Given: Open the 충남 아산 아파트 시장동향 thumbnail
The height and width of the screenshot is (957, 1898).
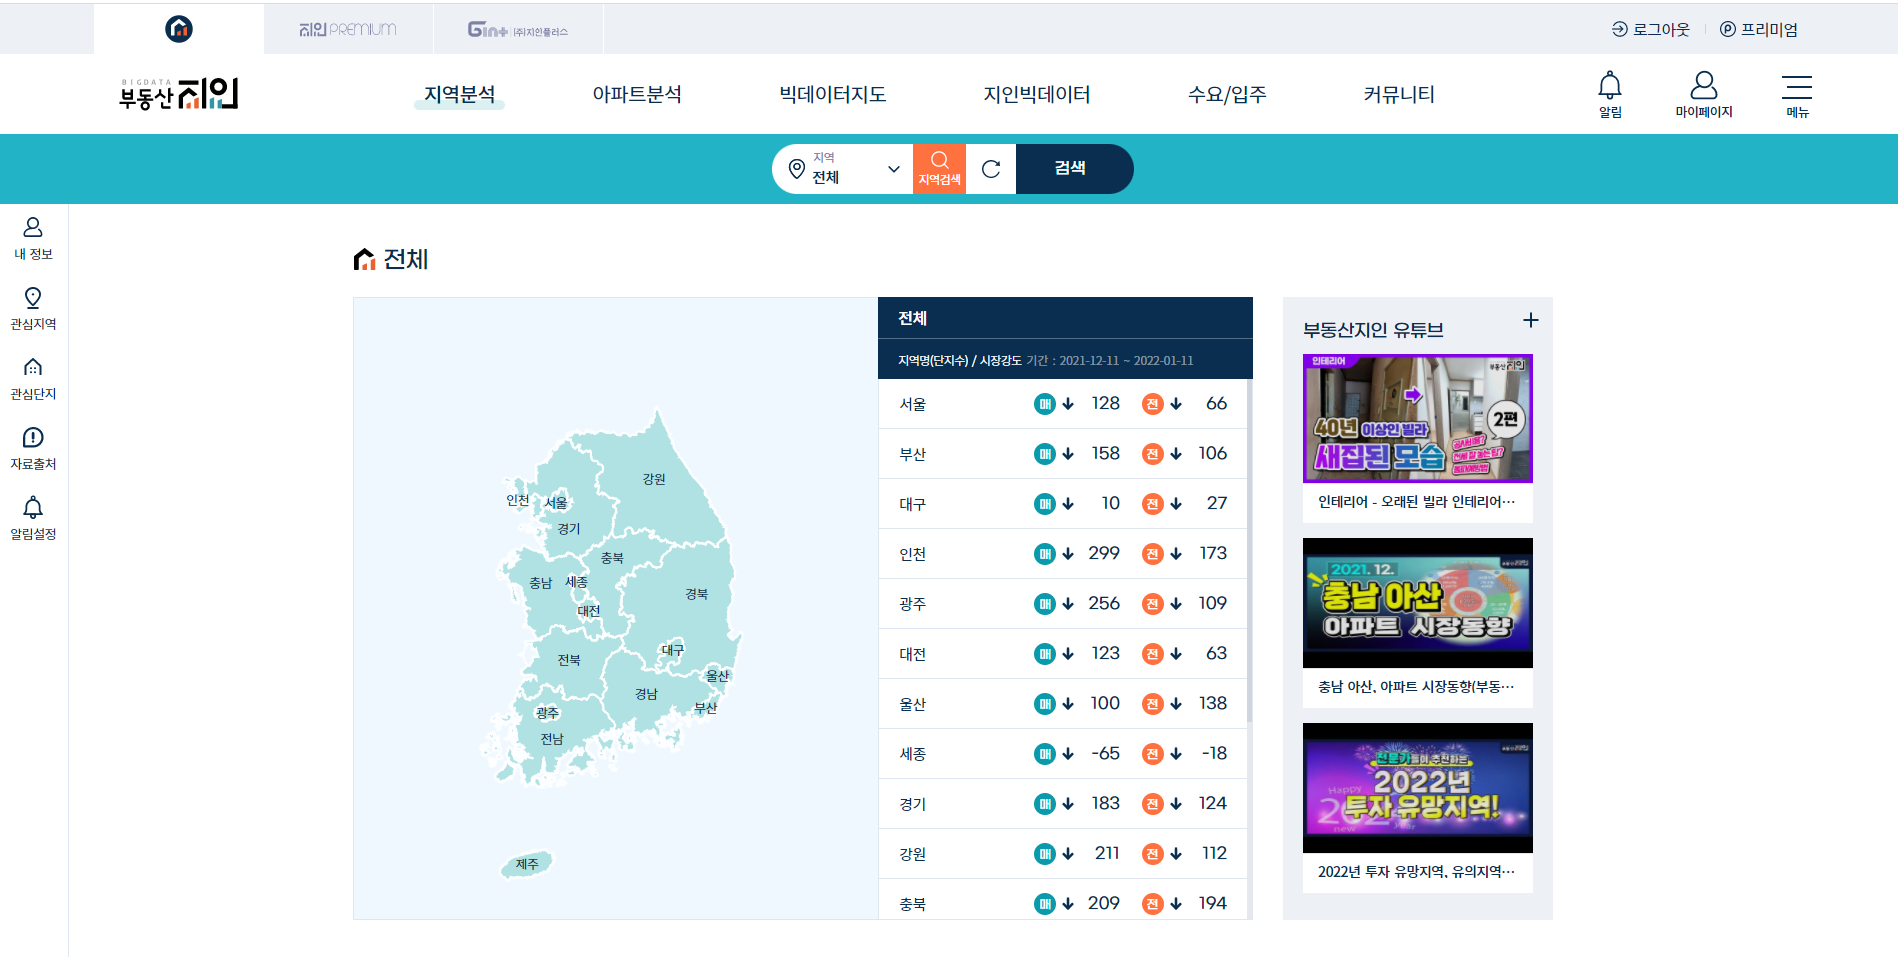Looking at the screenshot, I should 1418,603.
